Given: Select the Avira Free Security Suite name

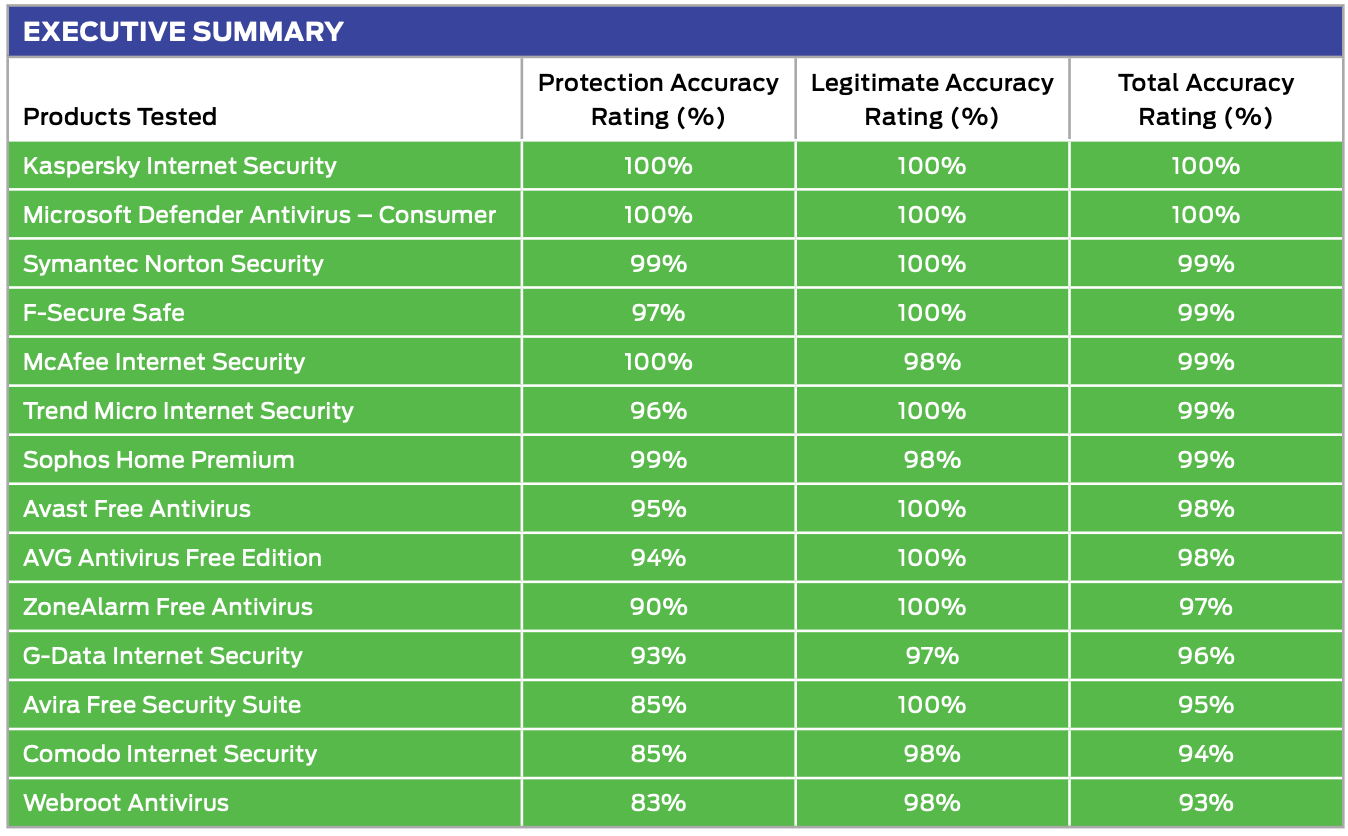Looking at the screenshot, I should click(x=162, y=705).
